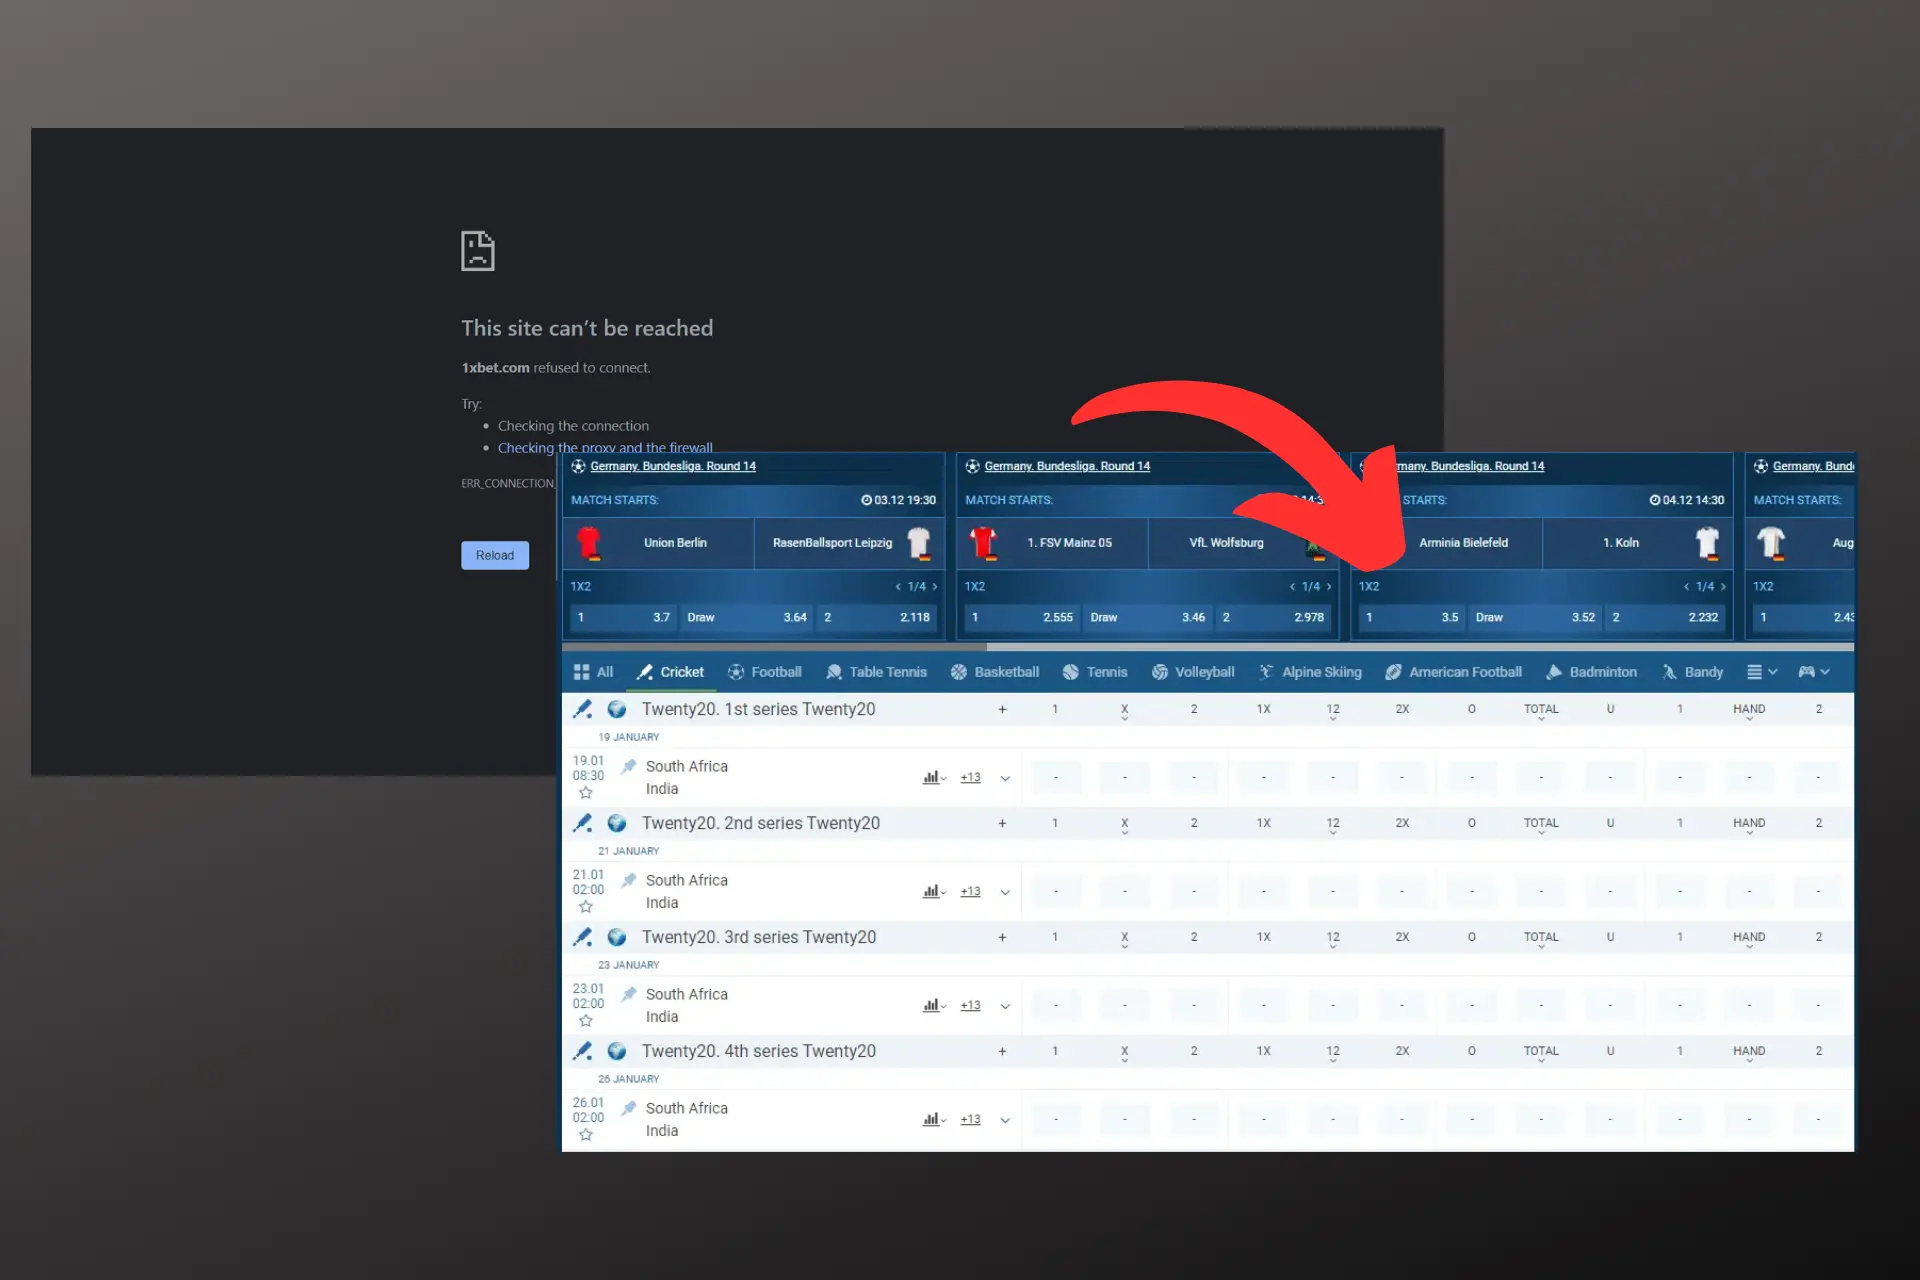This screenshot has width=1920, height=1280.
Task: Expand the 21.01 match row chevron
Action: coord(1005,892)
